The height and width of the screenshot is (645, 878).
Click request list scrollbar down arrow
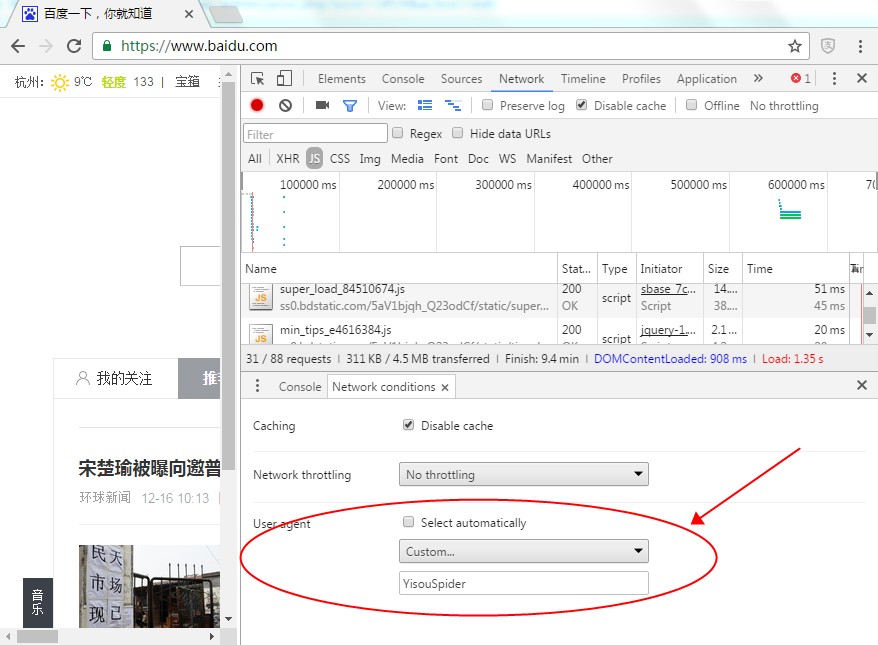click(869, 335)
